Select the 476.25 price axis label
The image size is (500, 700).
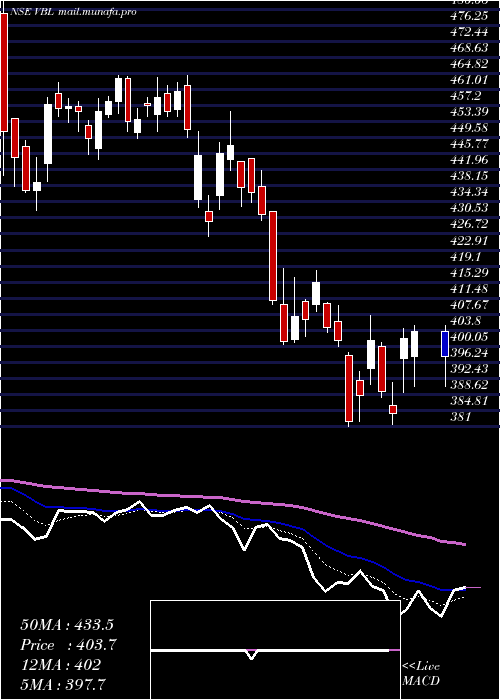pos(470,16)
